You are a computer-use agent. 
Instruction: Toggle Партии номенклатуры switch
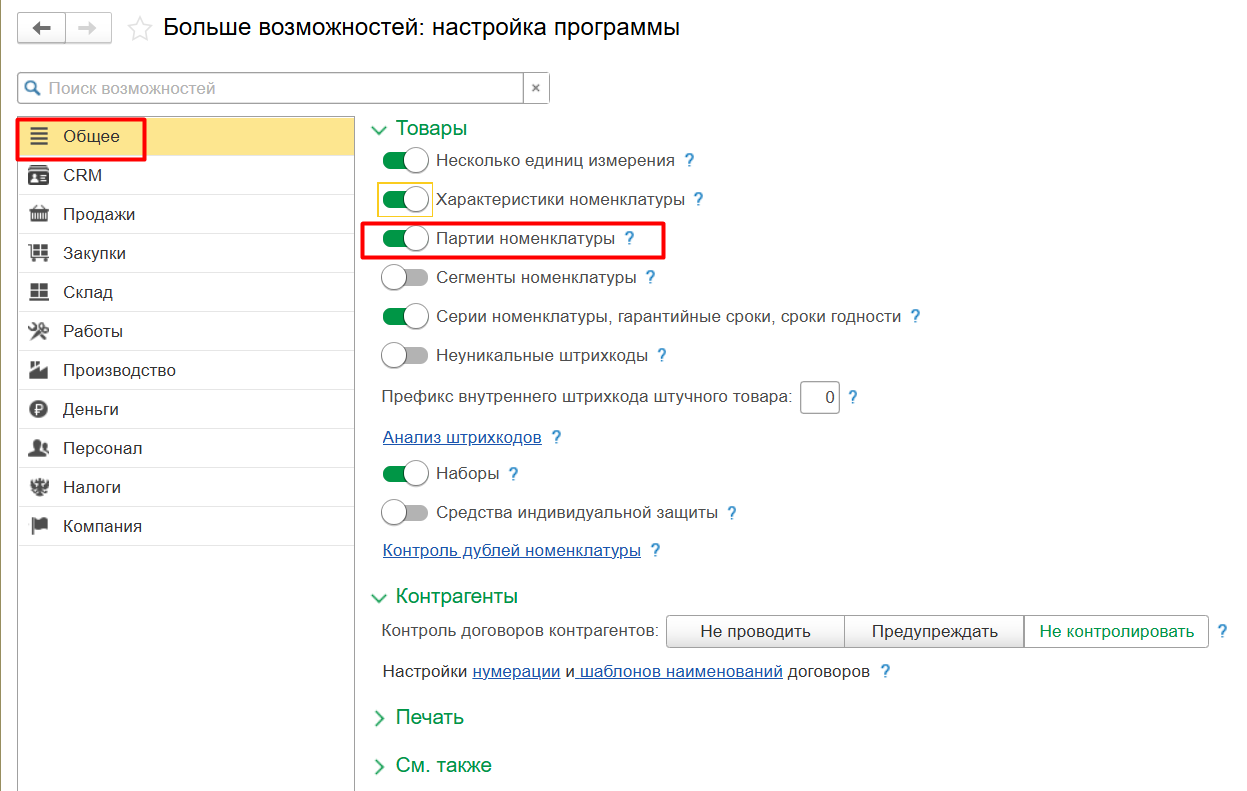coord(405,238)
